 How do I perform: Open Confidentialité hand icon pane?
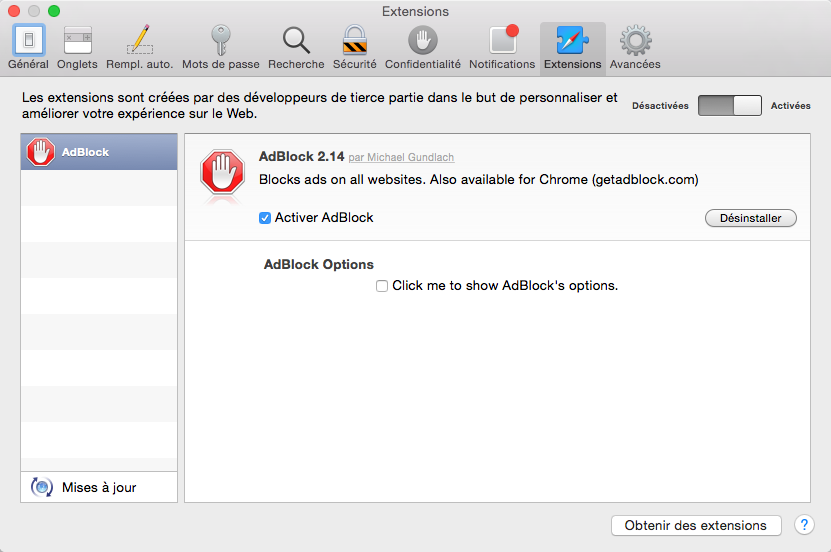(423, 47)
